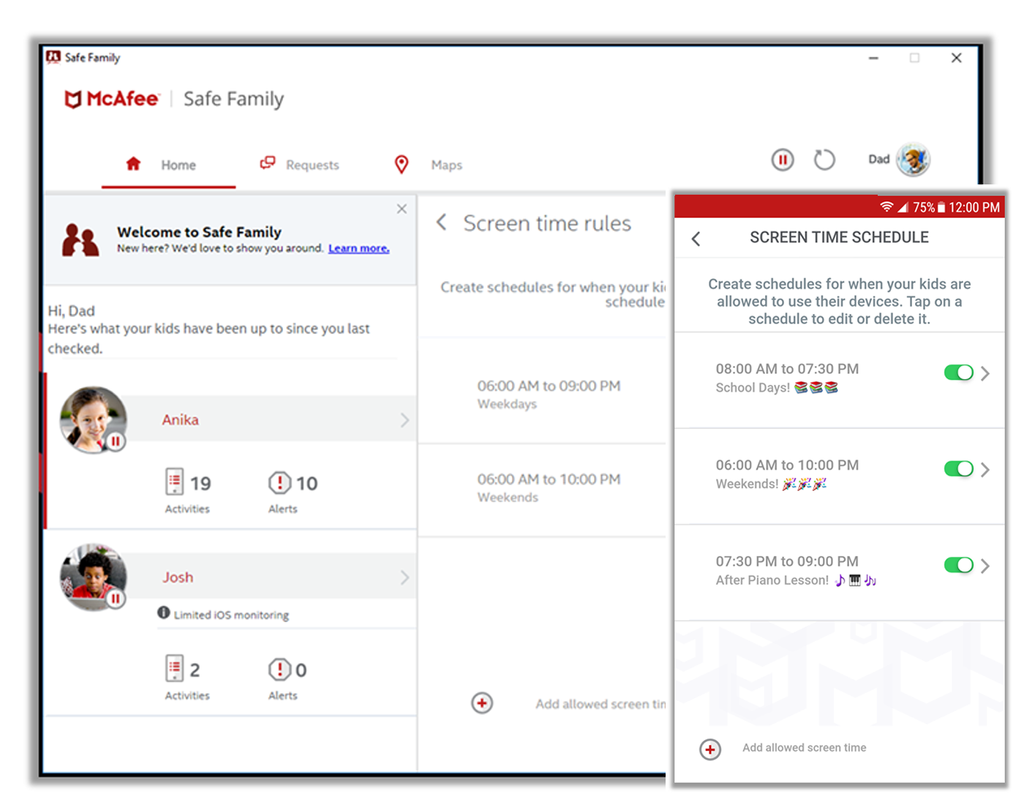Disable the School Days schedule toggle
The height and width of the screenshot is (805, 1024).
pyautogui.click(x=959, y=371)
